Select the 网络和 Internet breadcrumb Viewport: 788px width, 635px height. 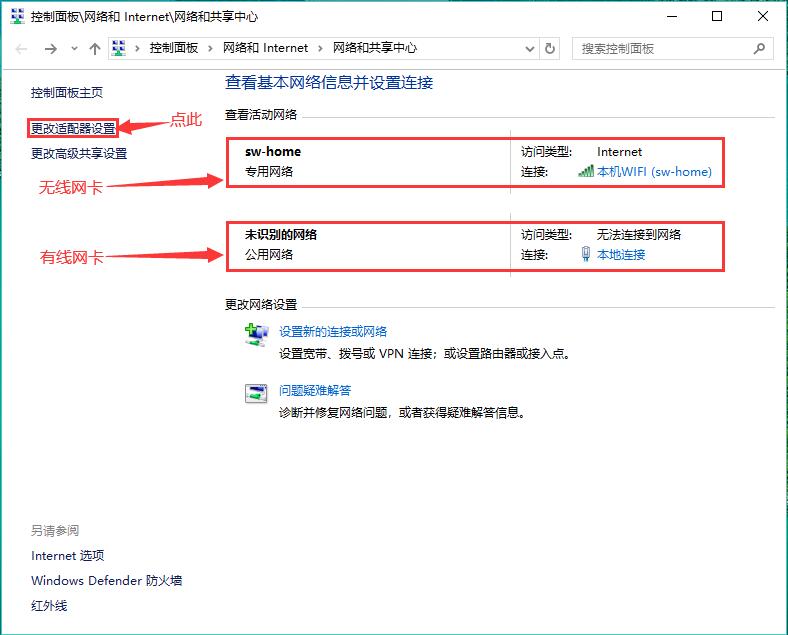tap(265, 48)
